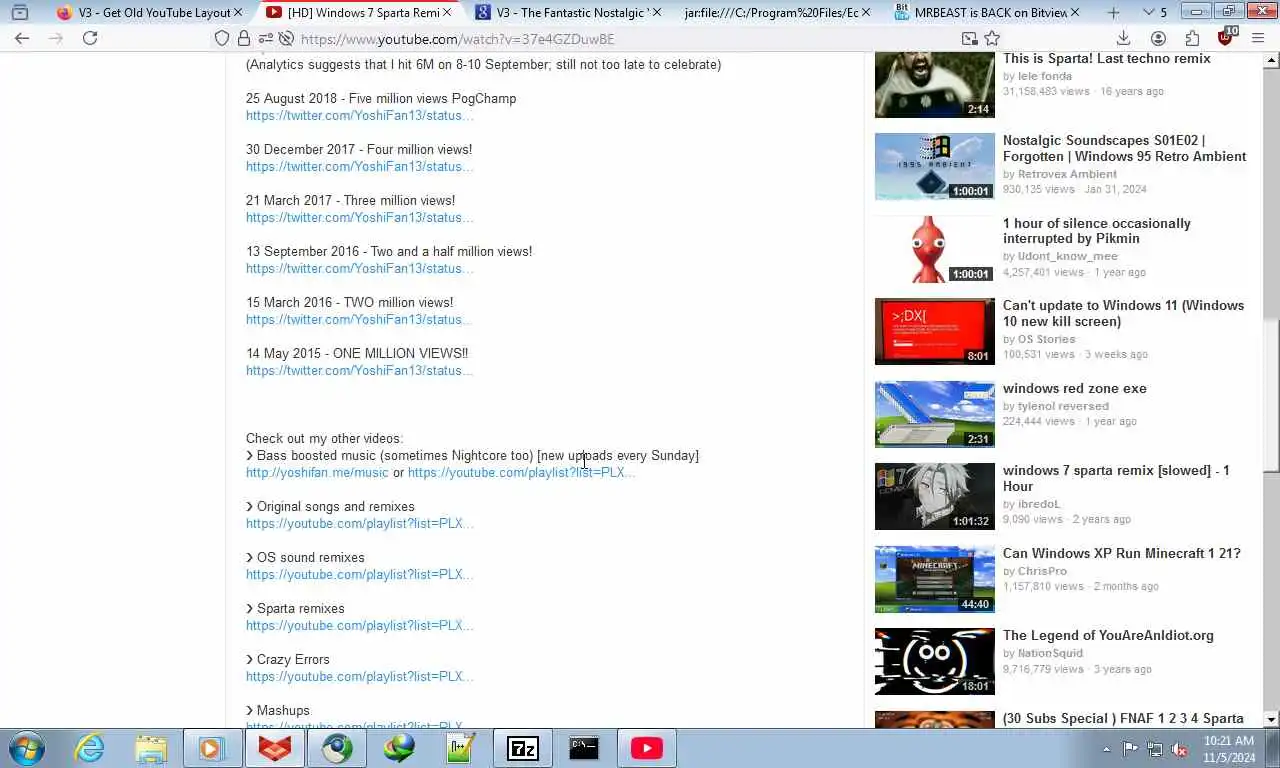This screenshot has width=1280, height=768.
Task: Click the permissions icon left of the URL
Action: (265, 38)
